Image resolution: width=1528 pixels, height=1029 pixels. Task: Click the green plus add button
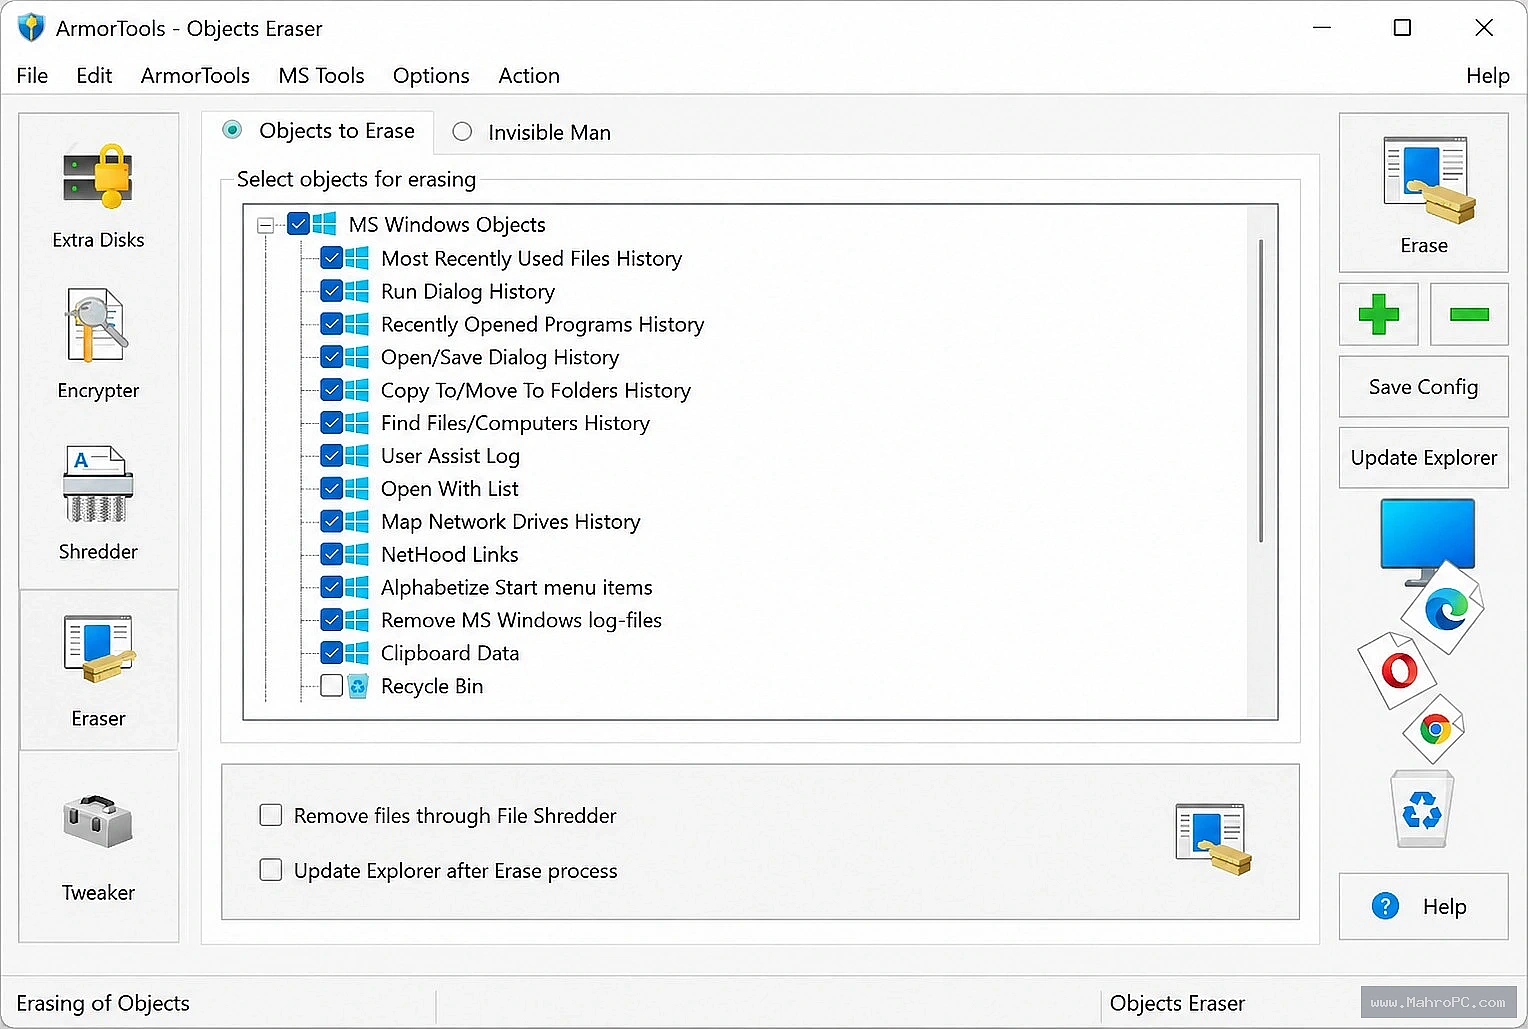1379,314
